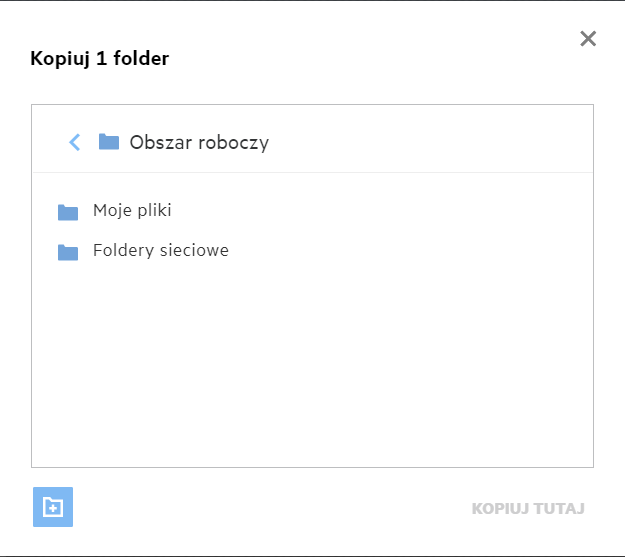This screenshot has height=557, width=625.
Task: Click blank space right of Moje pliki
Action: (x=400, y=211)
